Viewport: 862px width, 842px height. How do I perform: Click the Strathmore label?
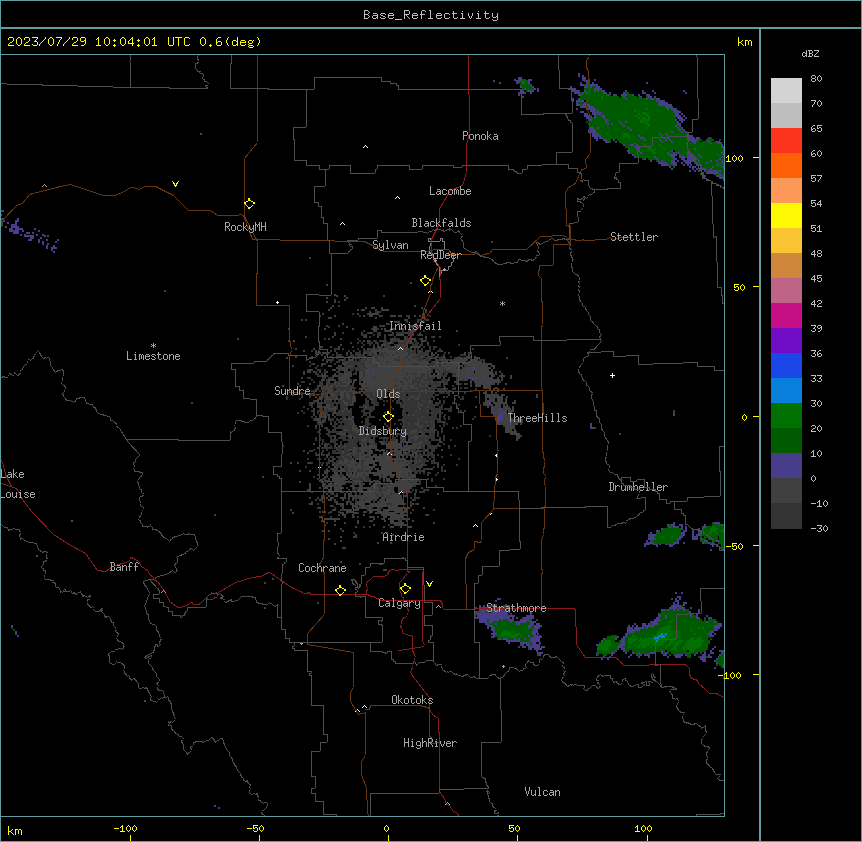pos(516,608)
